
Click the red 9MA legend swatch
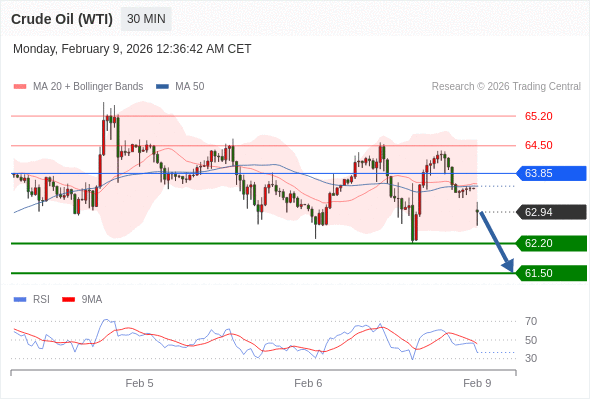(68, 300)
